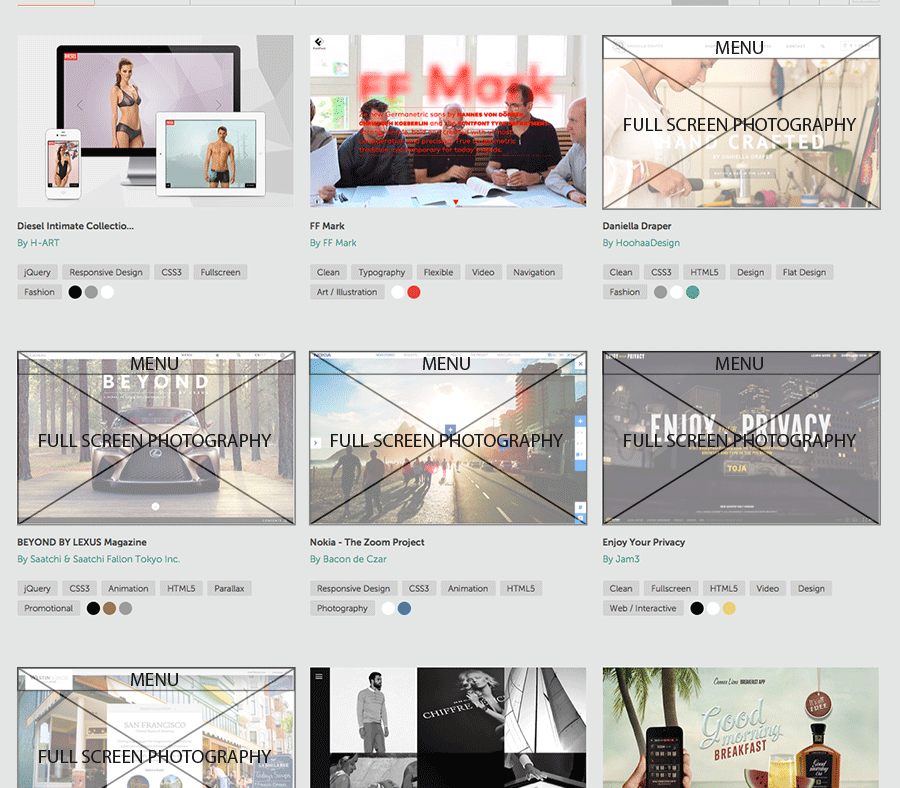Open the FF Mark site thumbnail
Image resolution: width=900 pixels, height=788 pixels.
(x=448, y=121)
